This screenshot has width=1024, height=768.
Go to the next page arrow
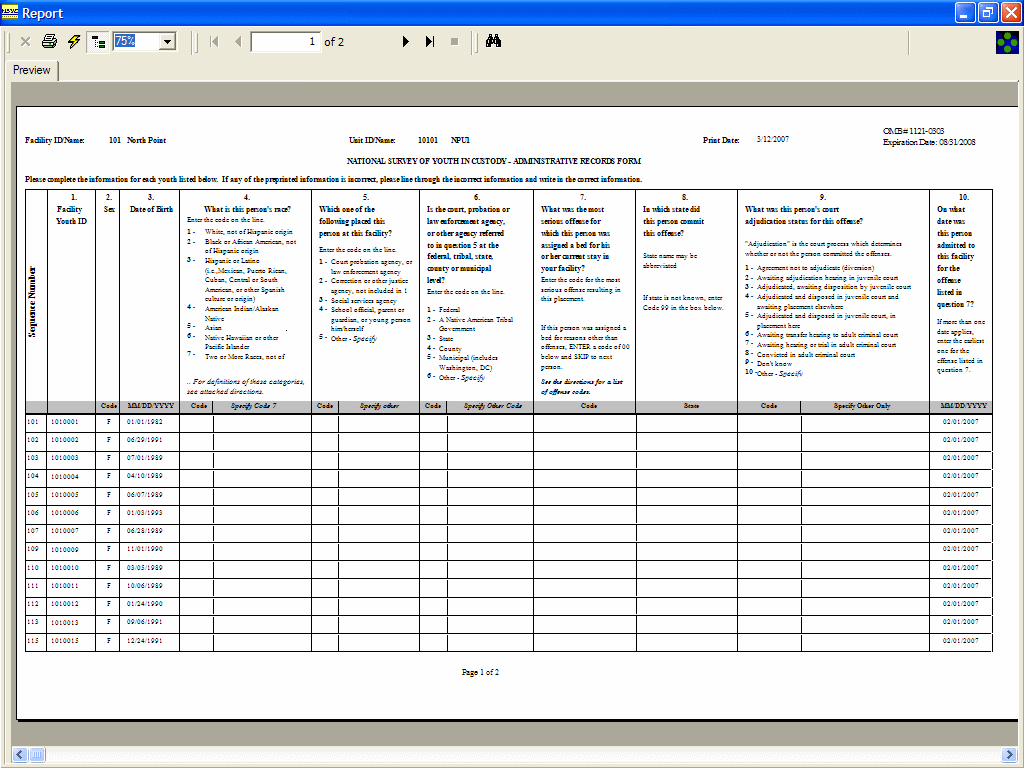click(x=406, y=42)
